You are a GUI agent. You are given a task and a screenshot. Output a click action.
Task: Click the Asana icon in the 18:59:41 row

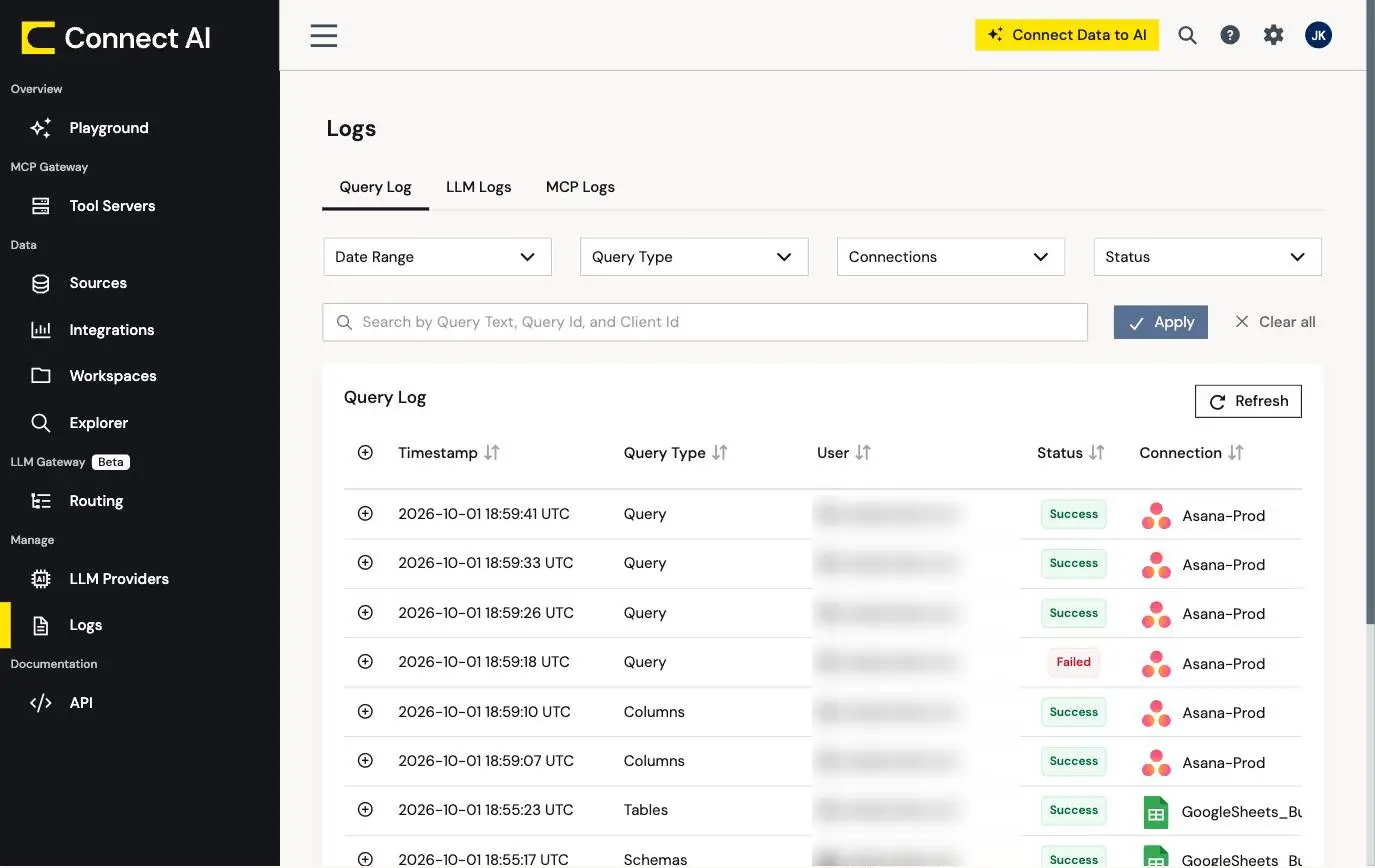(x=1156, y=515)
